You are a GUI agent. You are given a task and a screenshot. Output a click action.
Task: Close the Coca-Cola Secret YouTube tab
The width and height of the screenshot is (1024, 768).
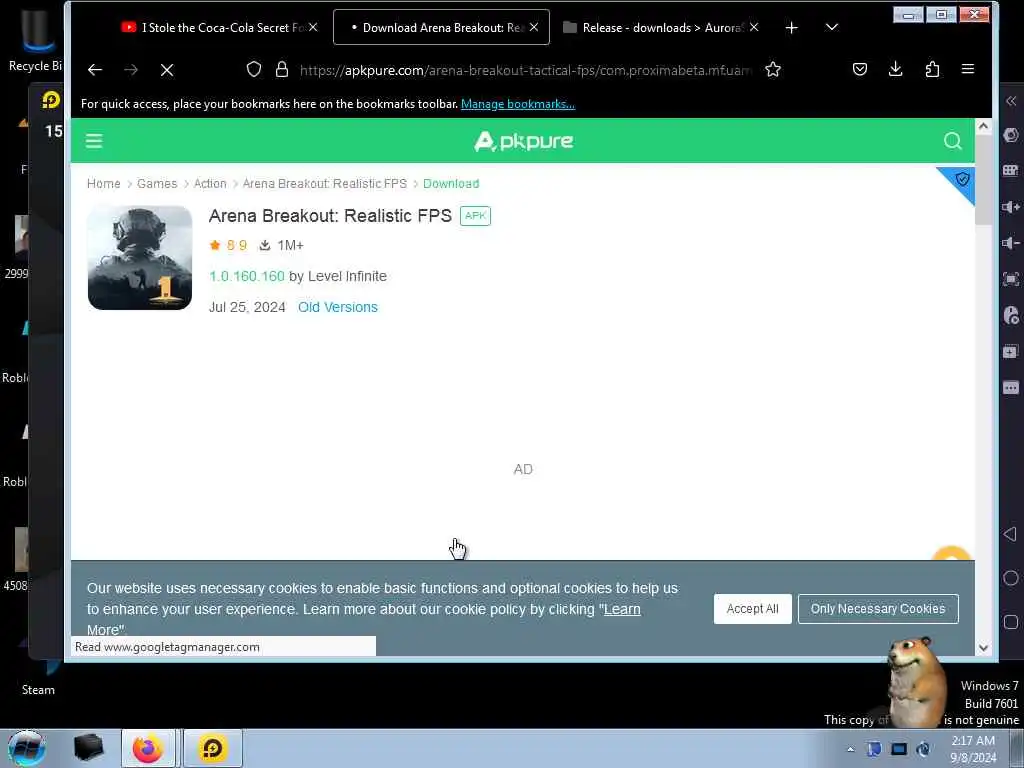pyautogui.click(x=313, y=27)
